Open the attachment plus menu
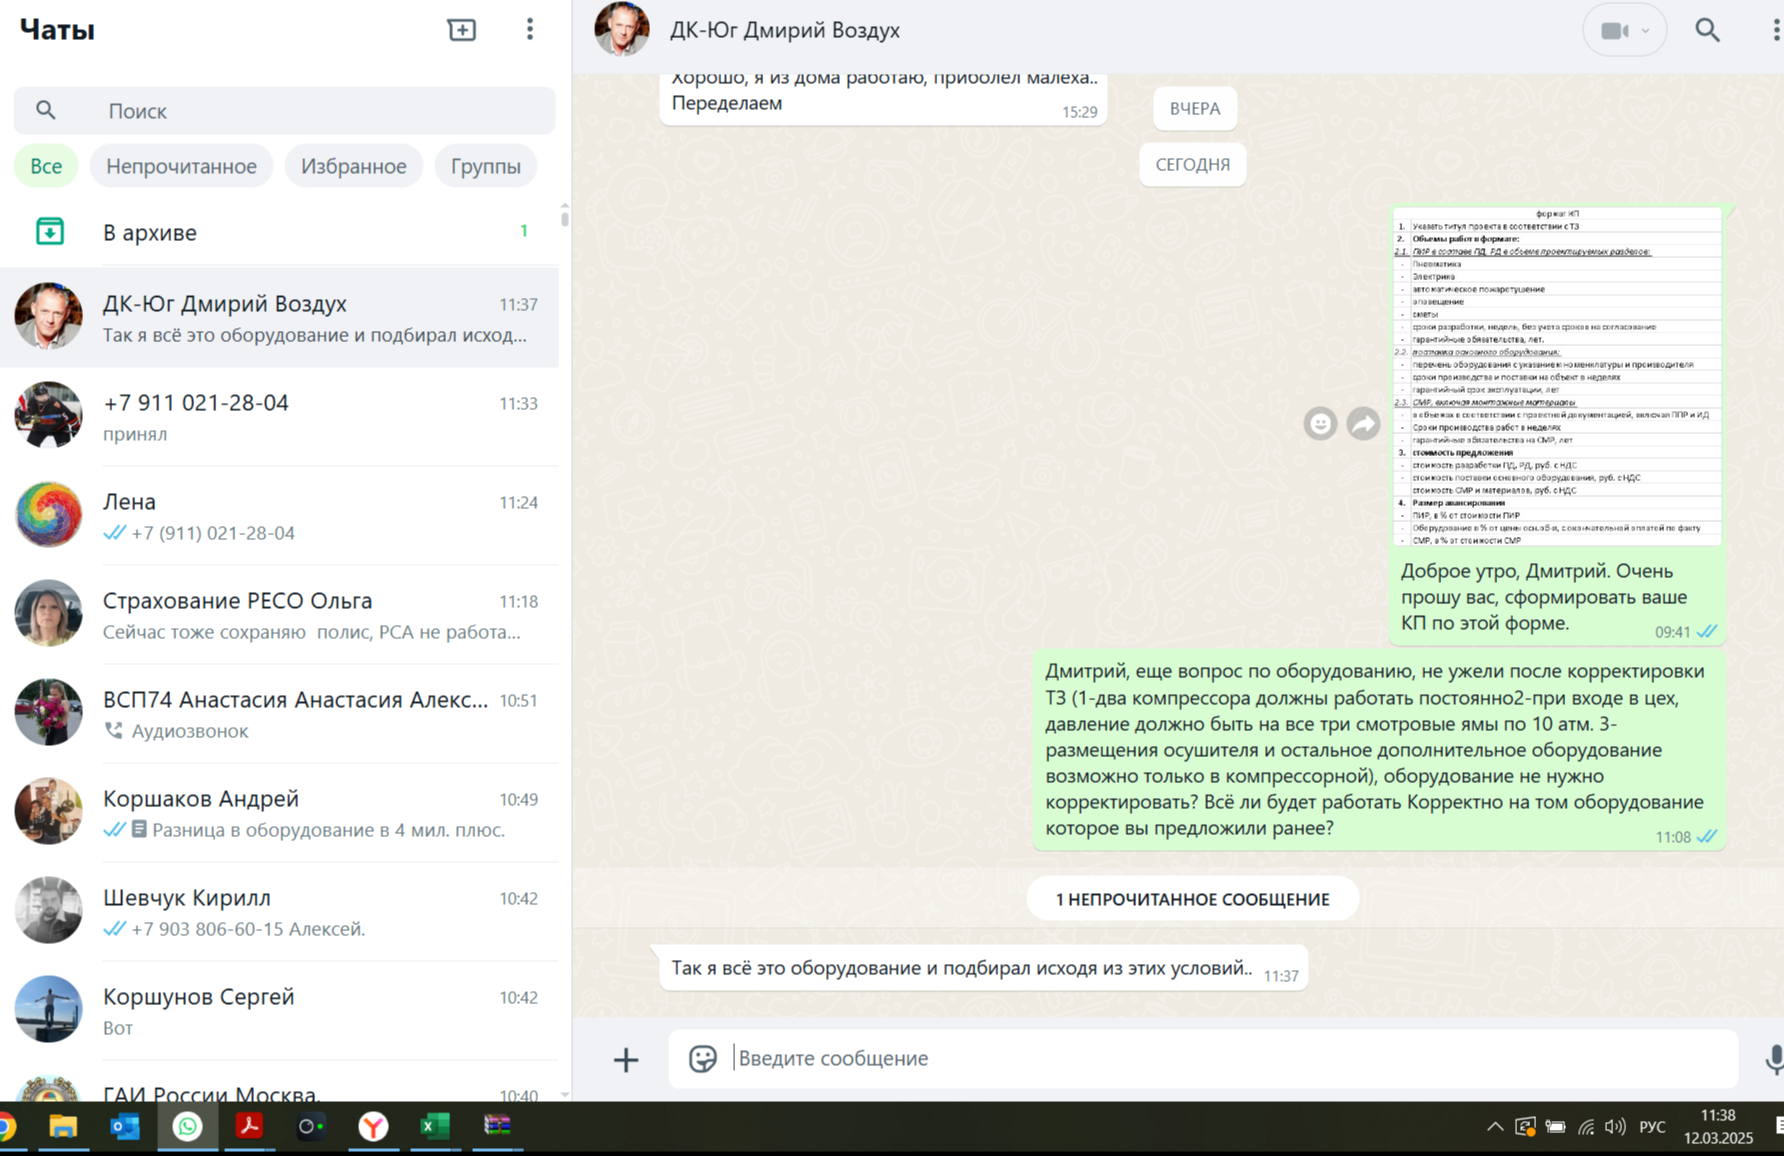The height and width of the screenshot is (1156, 1784). click(626, 1060)
